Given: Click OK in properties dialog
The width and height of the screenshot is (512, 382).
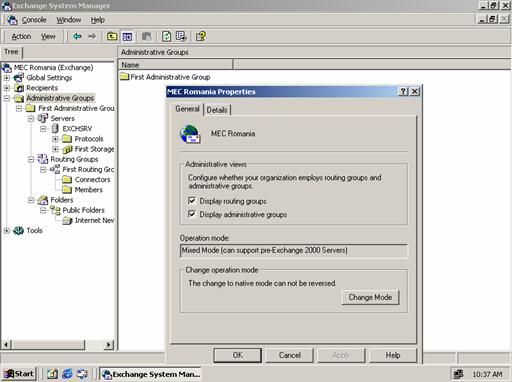Looking at the screenshot, I should click(x=238, y=355).
